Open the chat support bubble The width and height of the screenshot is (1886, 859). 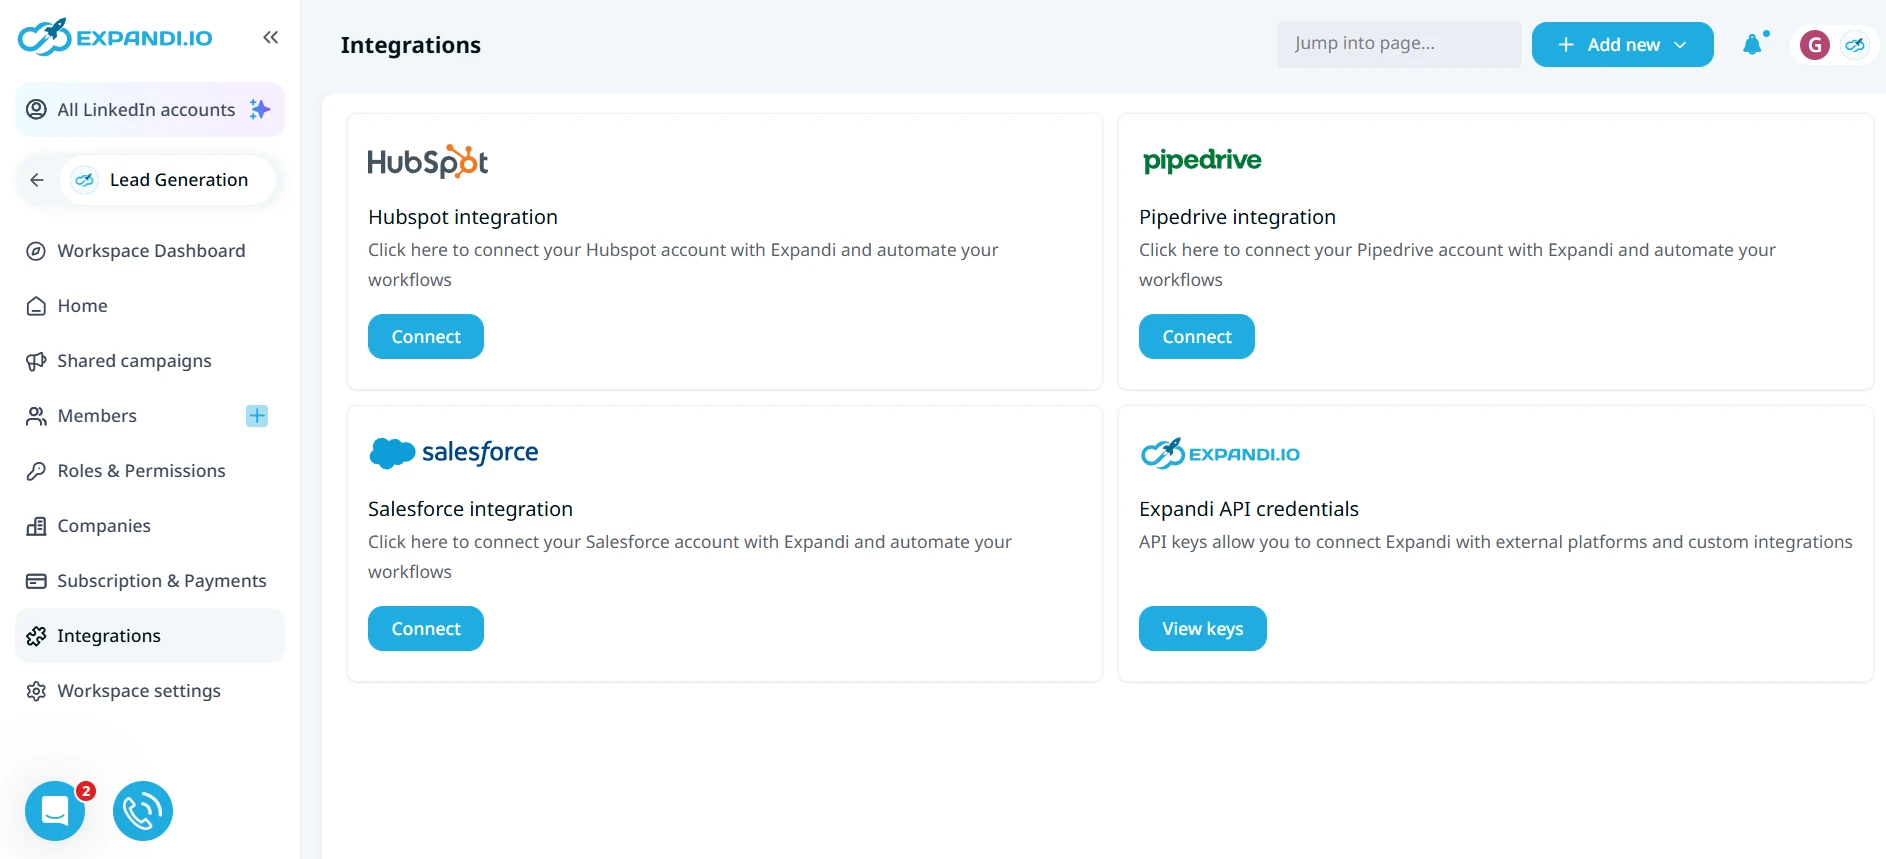pos(55,811)
